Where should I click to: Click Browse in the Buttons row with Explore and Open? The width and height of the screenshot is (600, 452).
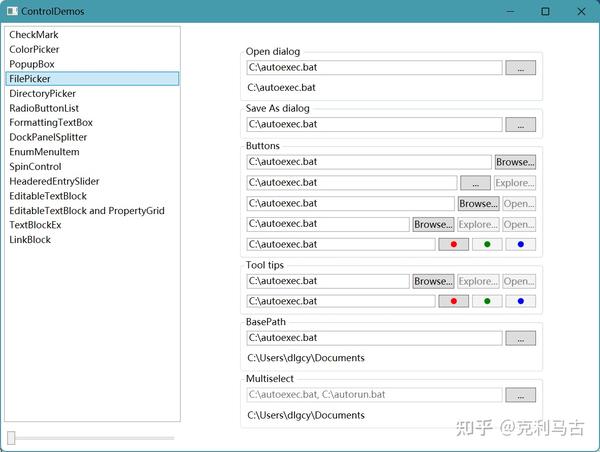click(434, 224)
